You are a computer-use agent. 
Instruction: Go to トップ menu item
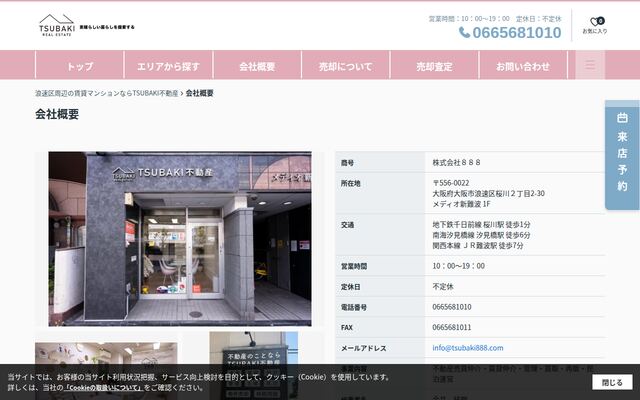[x=80, y=66]
